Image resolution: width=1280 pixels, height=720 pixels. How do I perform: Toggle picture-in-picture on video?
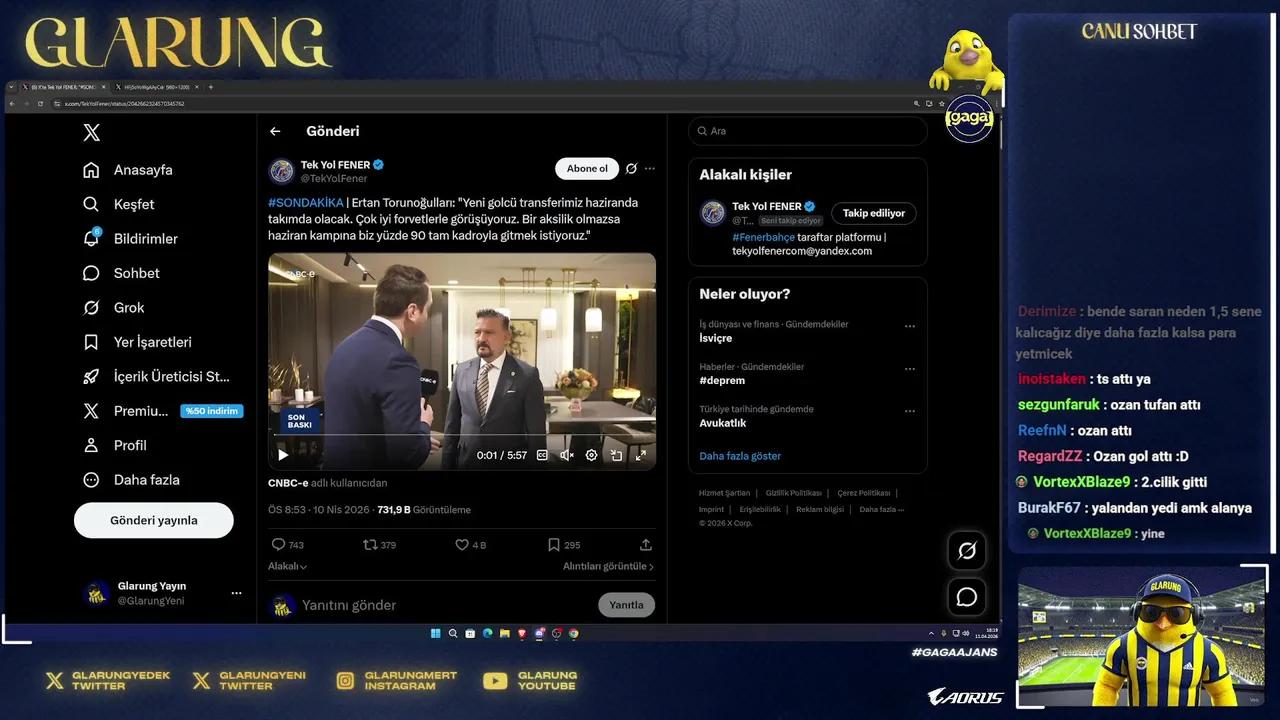pyautogui.click(x=616, y=455)
